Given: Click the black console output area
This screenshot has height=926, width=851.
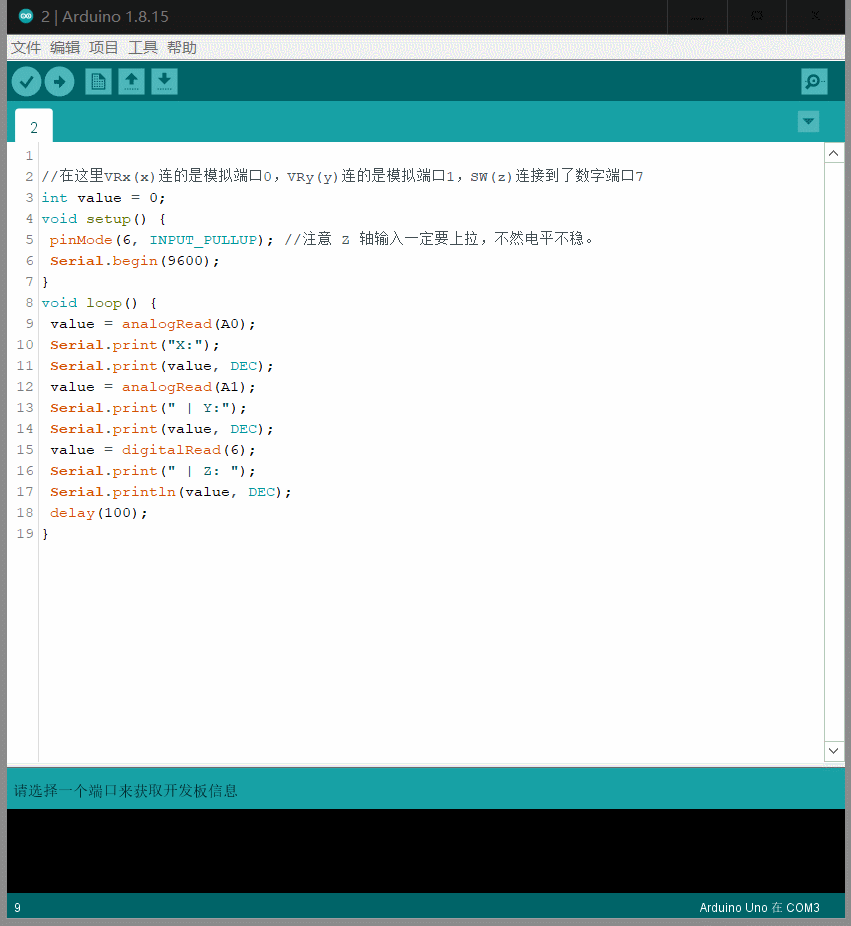Looking at the screenshot, I should point(426,851).
